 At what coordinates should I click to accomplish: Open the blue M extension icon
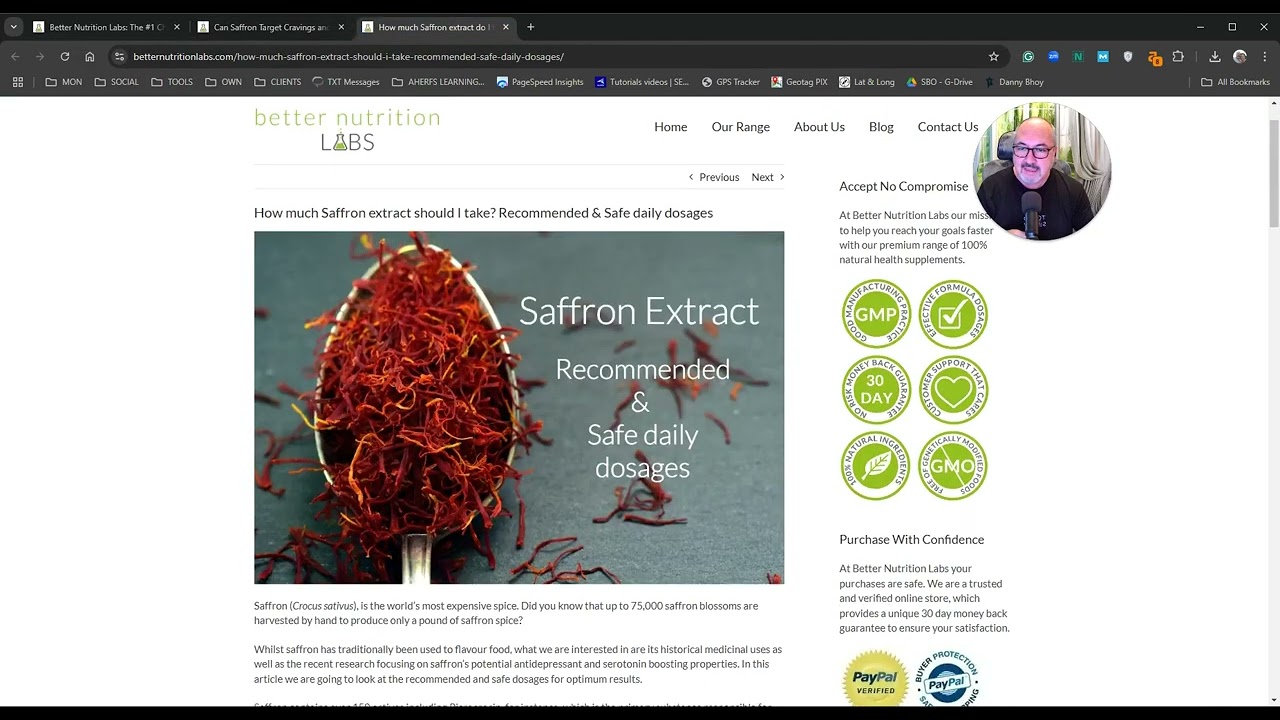(x=1103, y=57)
